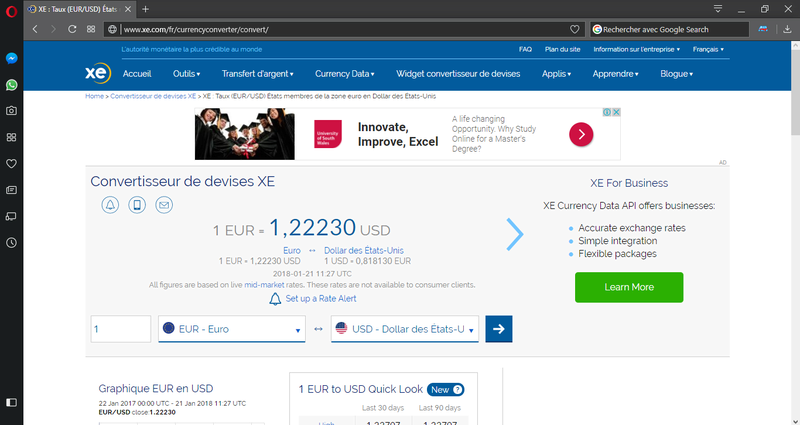Click Home in the breadcrumb
The height and width of the screenshot is (425, 800).
click(94, 96)
